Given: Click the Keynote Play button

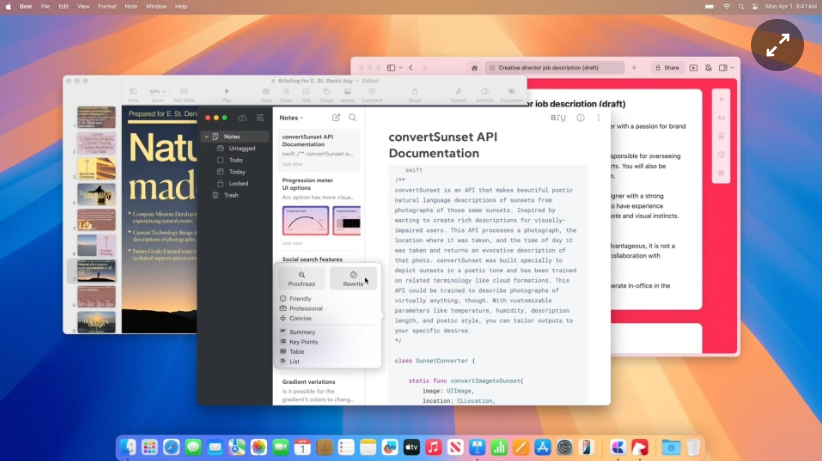Looking at the screenshot, I should pos(227,95).
